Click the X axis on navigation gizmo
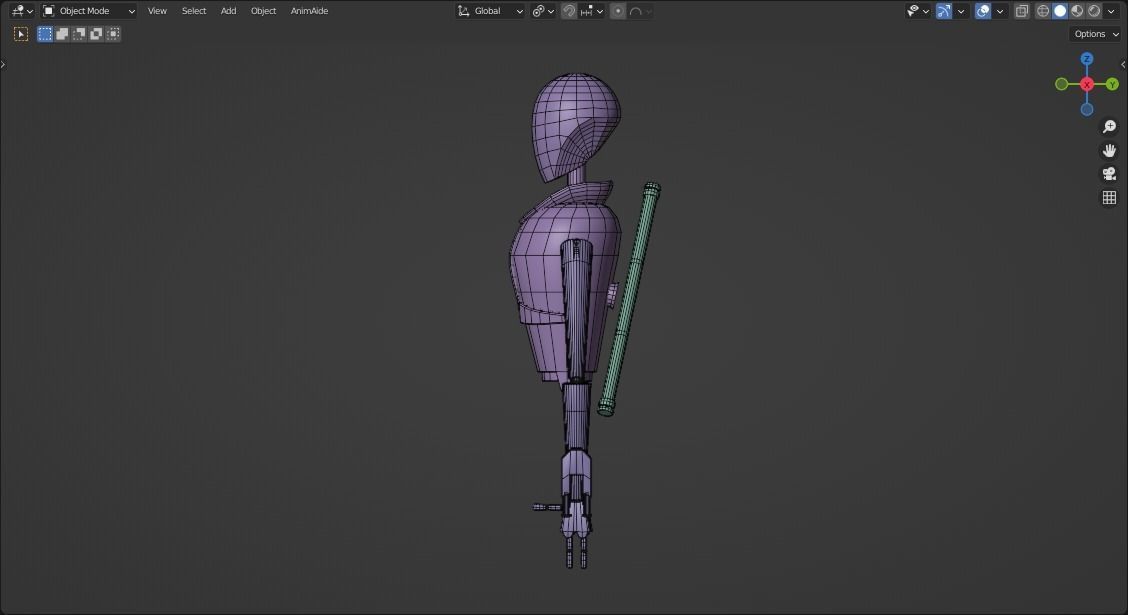The height and width of the screenshot is (615, 1128). point(1087,84)
